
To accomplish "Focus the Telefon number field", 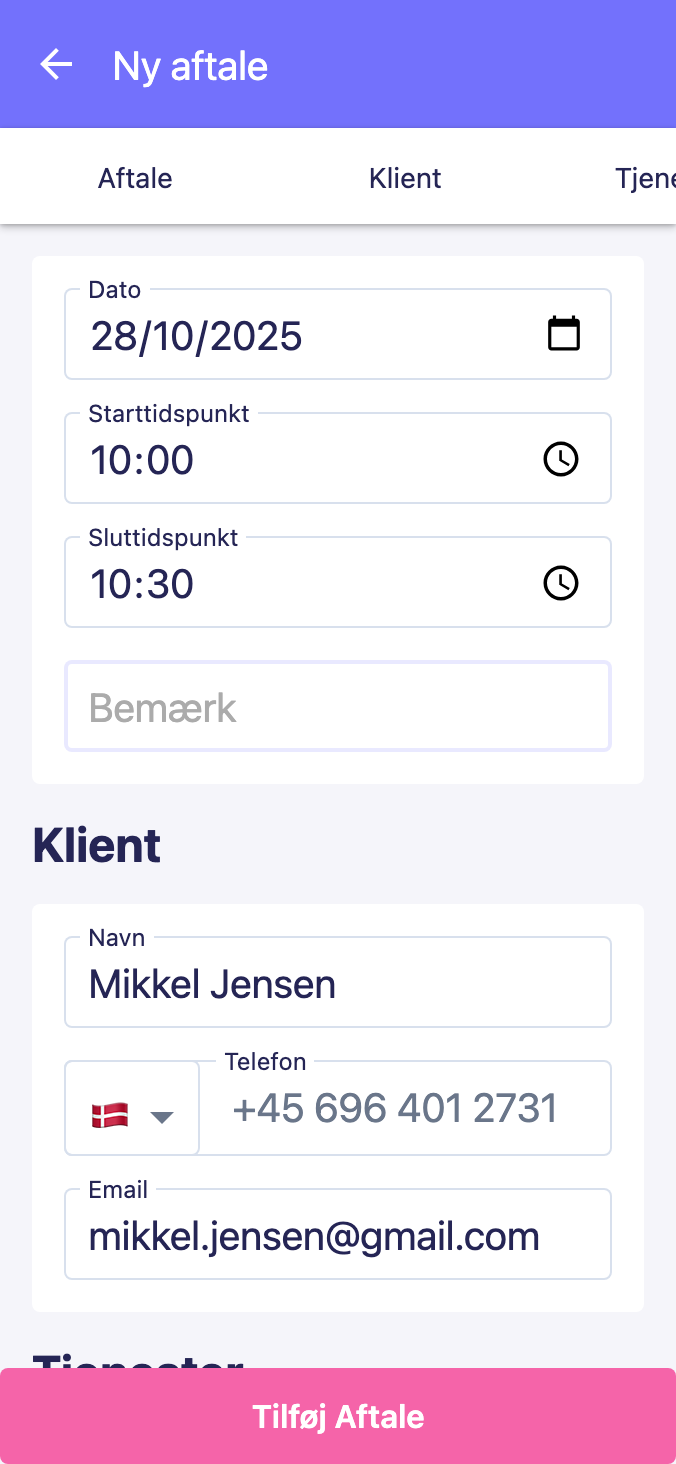I will point(405,1109).
